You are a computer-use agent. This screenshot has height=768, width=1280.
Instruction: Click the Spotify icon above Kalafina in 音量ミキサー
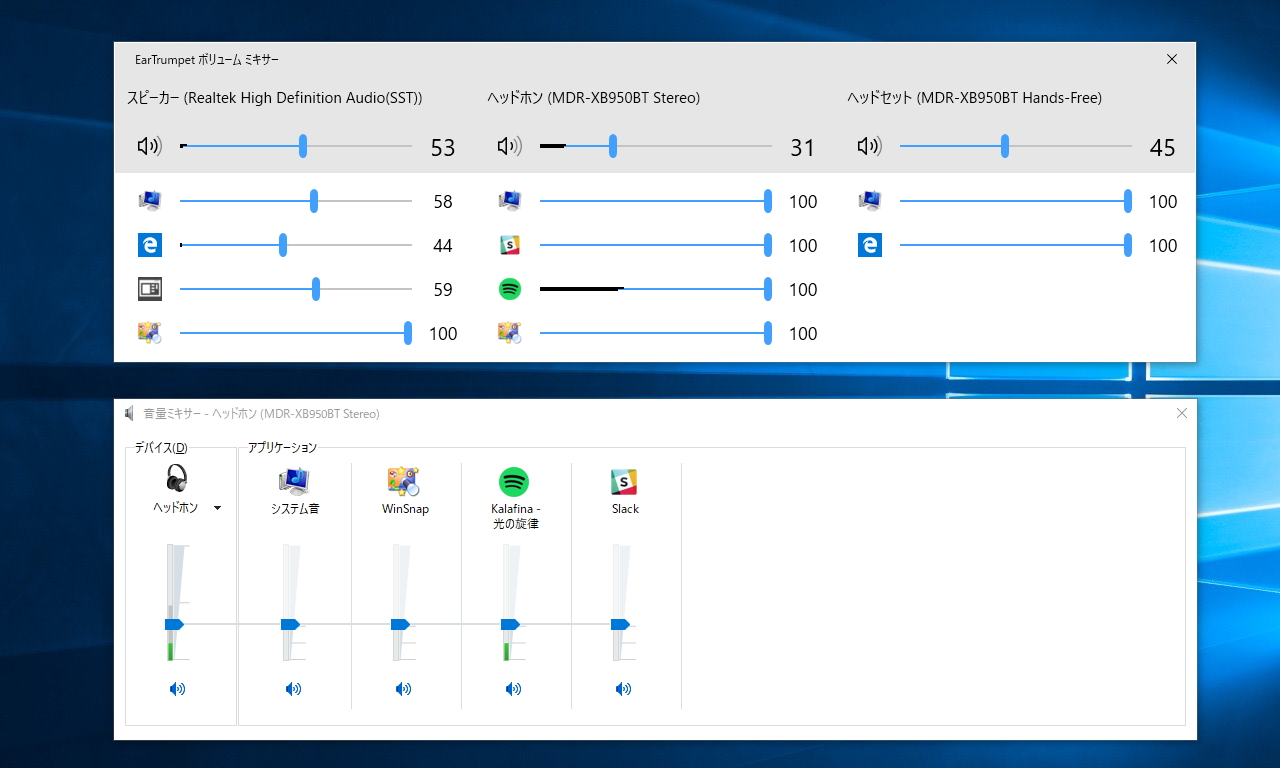click(514, 482)
